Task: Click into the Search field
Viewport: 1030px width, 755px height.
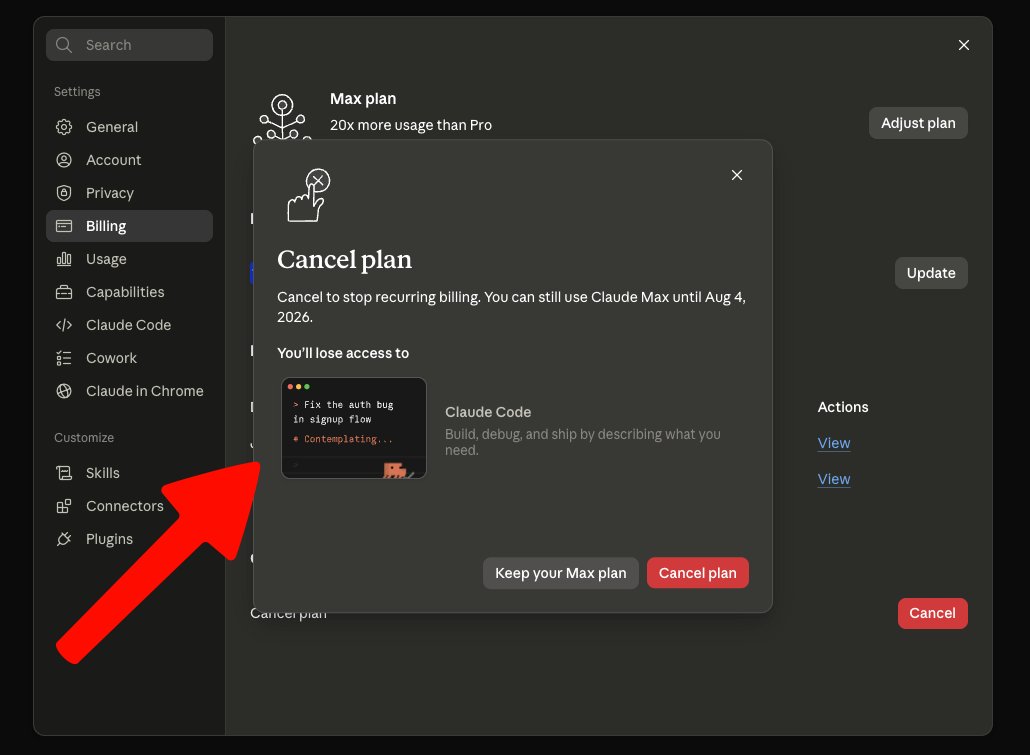Action: [129, 45]
